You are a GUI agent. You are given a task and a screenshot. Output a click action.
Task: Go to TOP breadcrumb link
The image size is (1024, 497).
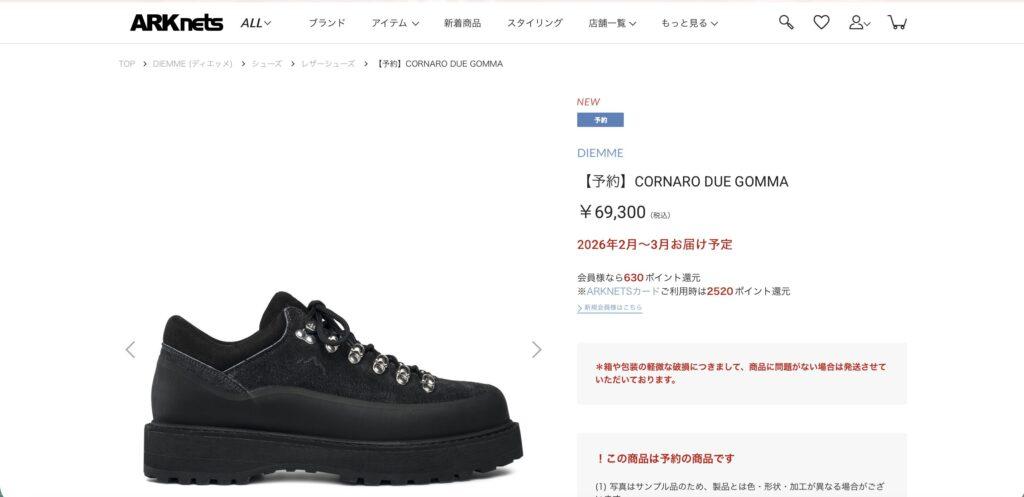coord(127,64)
